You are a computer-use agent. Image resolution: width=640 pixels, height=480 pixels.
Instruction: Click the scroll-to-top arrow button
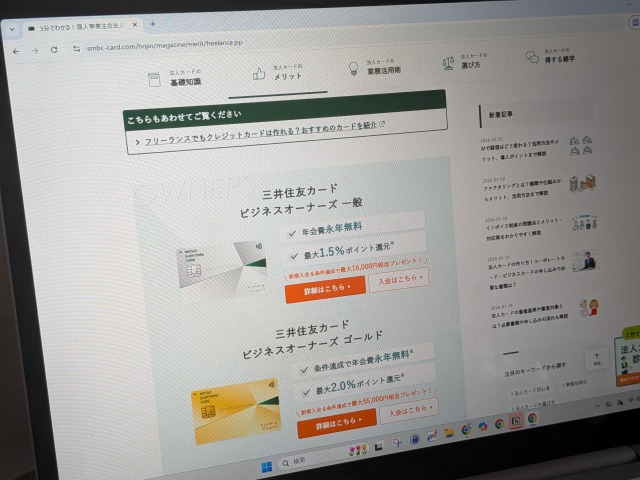(597, 359)
